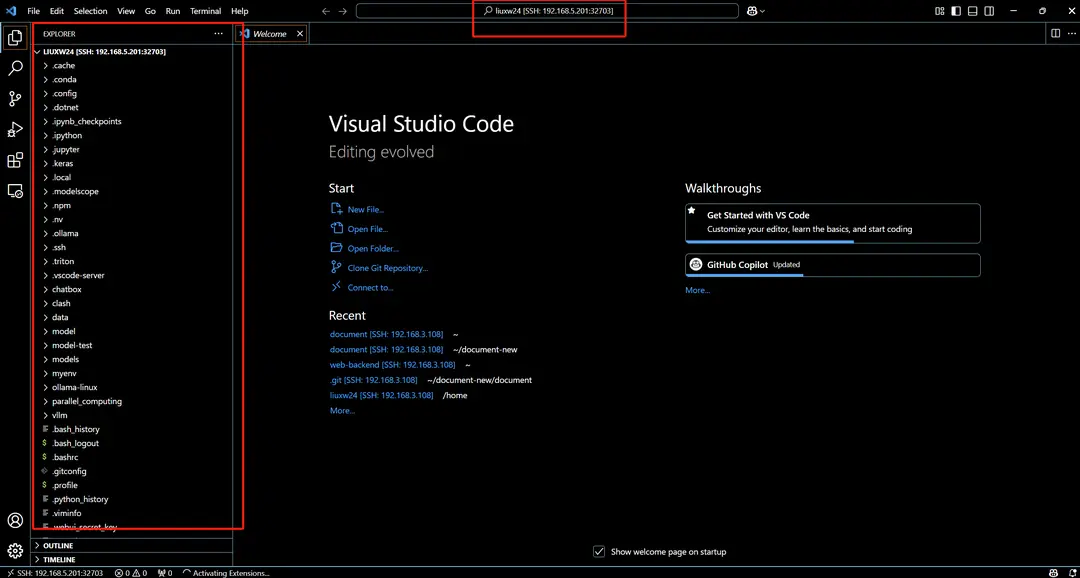Toggle the Primary Side Bar layout icon
1080x578 pixels.
tap(956, 11)
